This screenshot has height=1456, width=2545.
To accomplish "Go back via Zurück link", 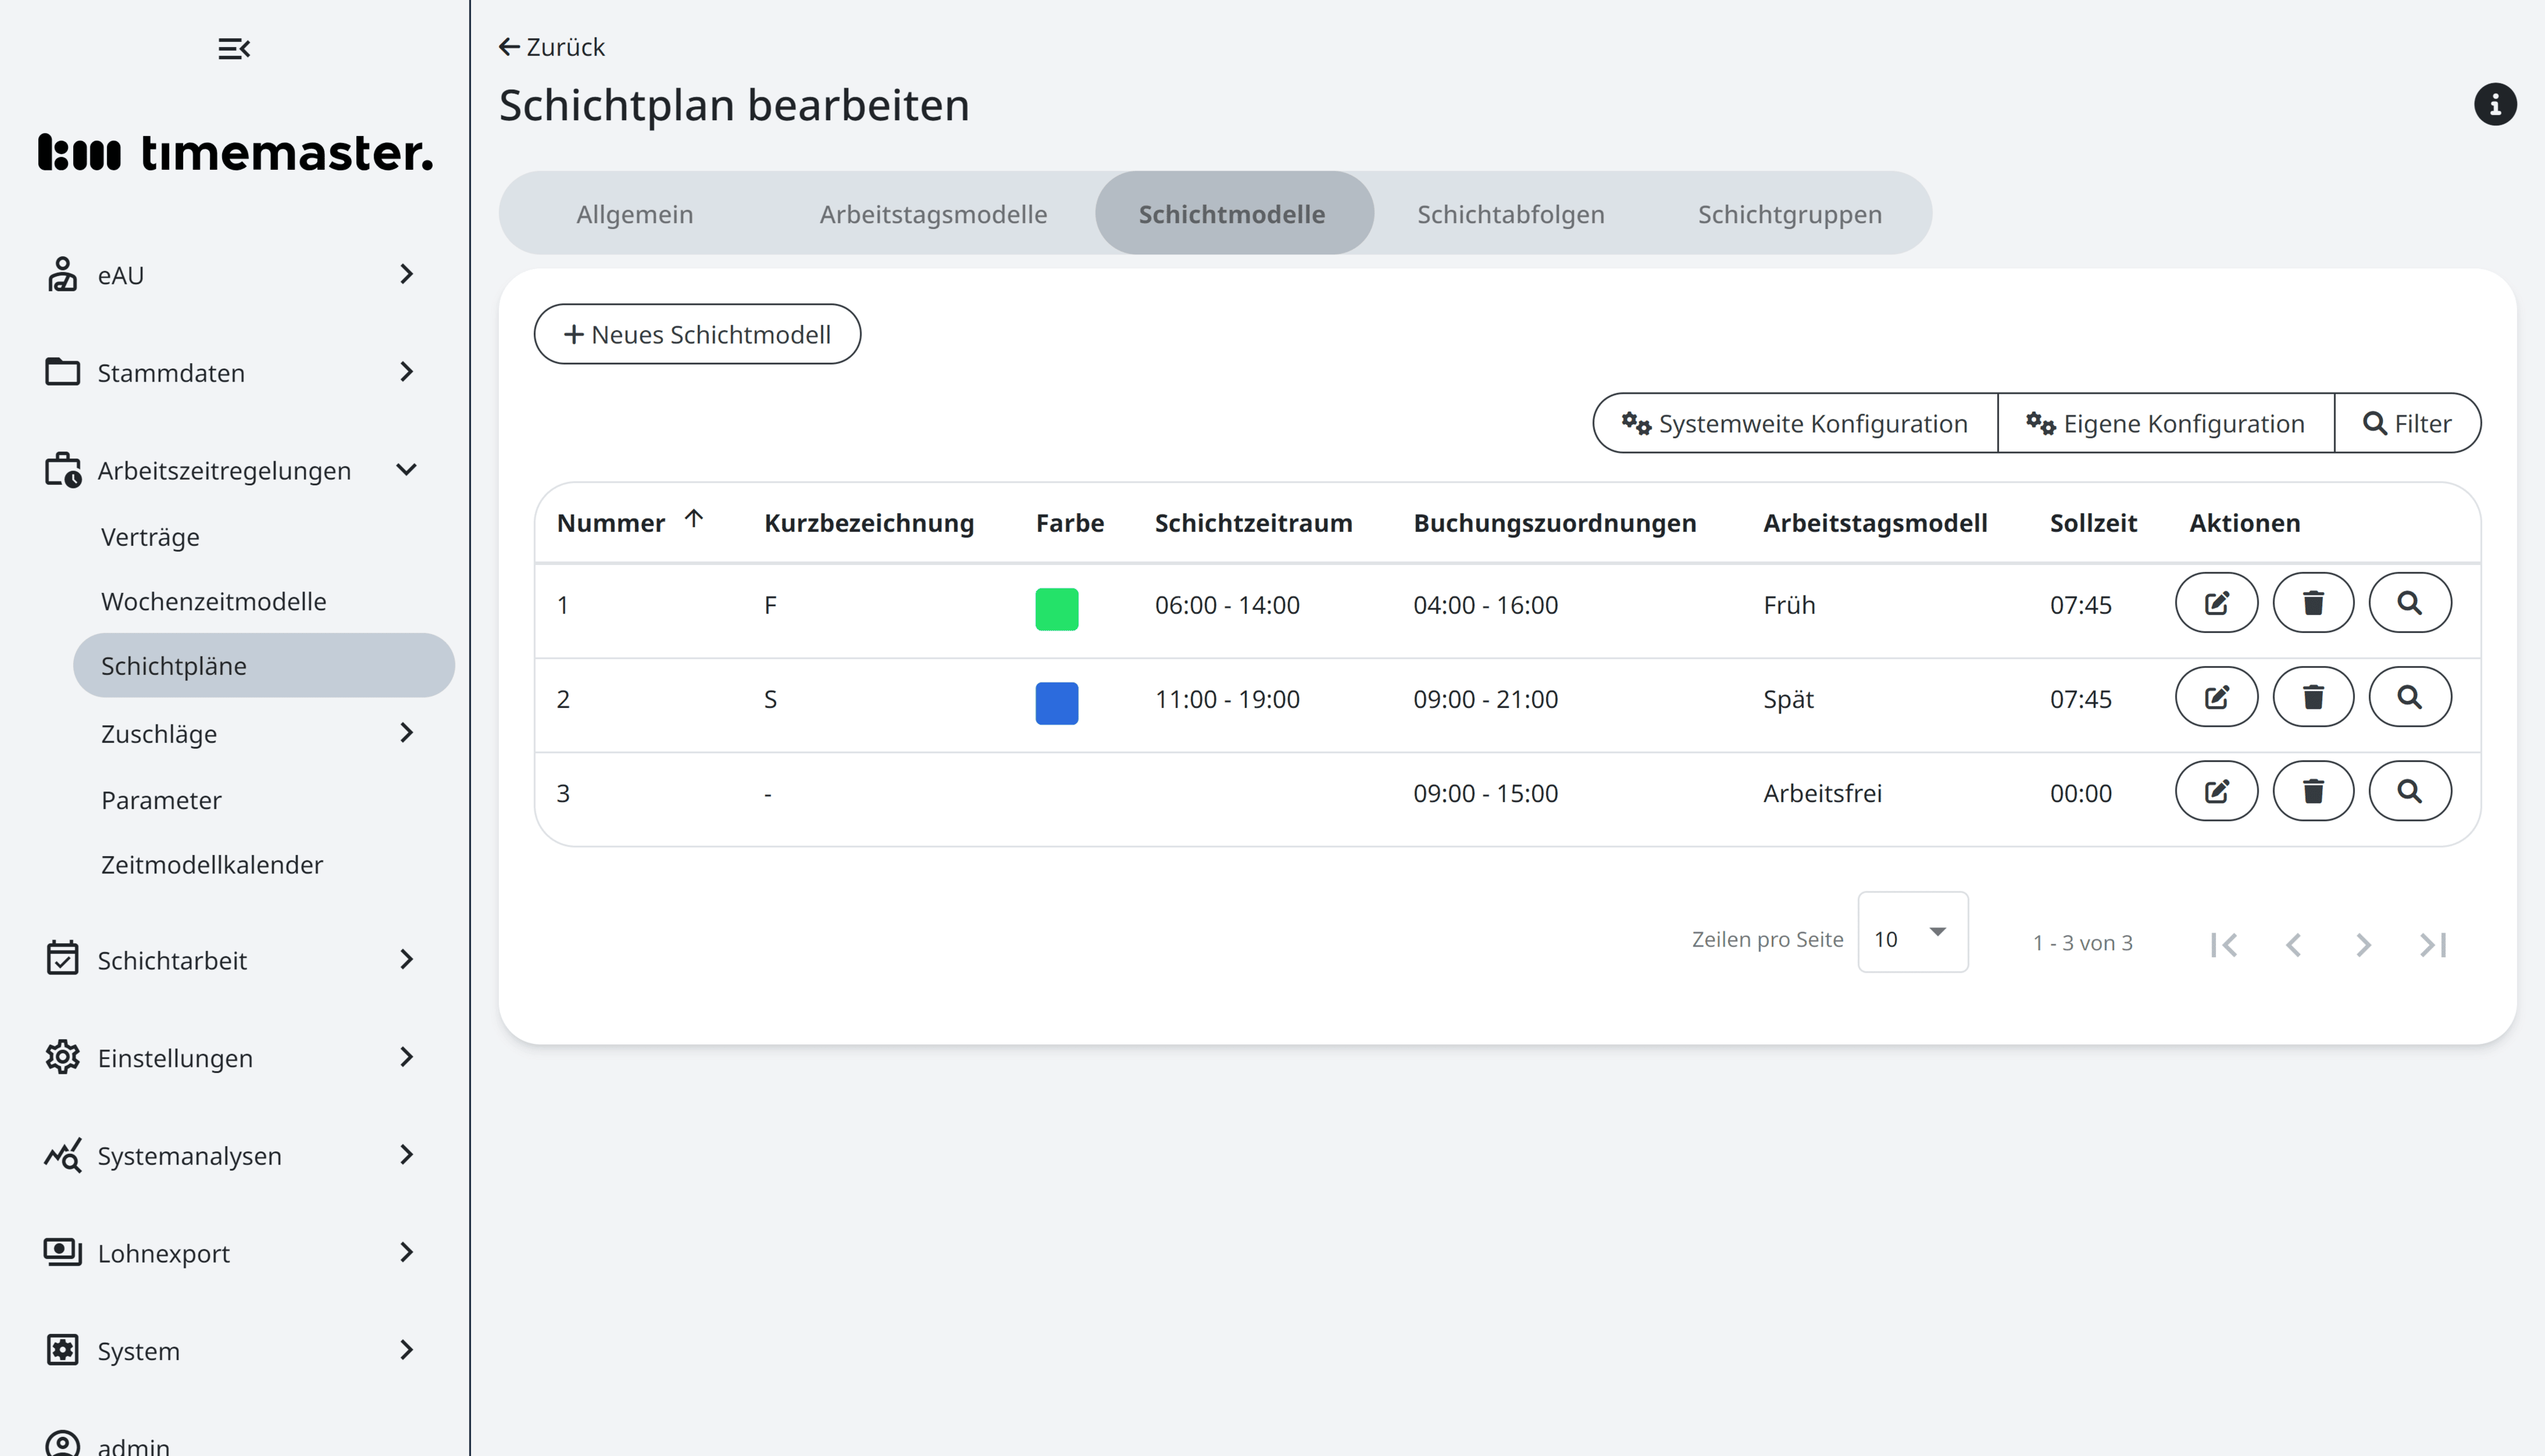I will coord(552,47).
